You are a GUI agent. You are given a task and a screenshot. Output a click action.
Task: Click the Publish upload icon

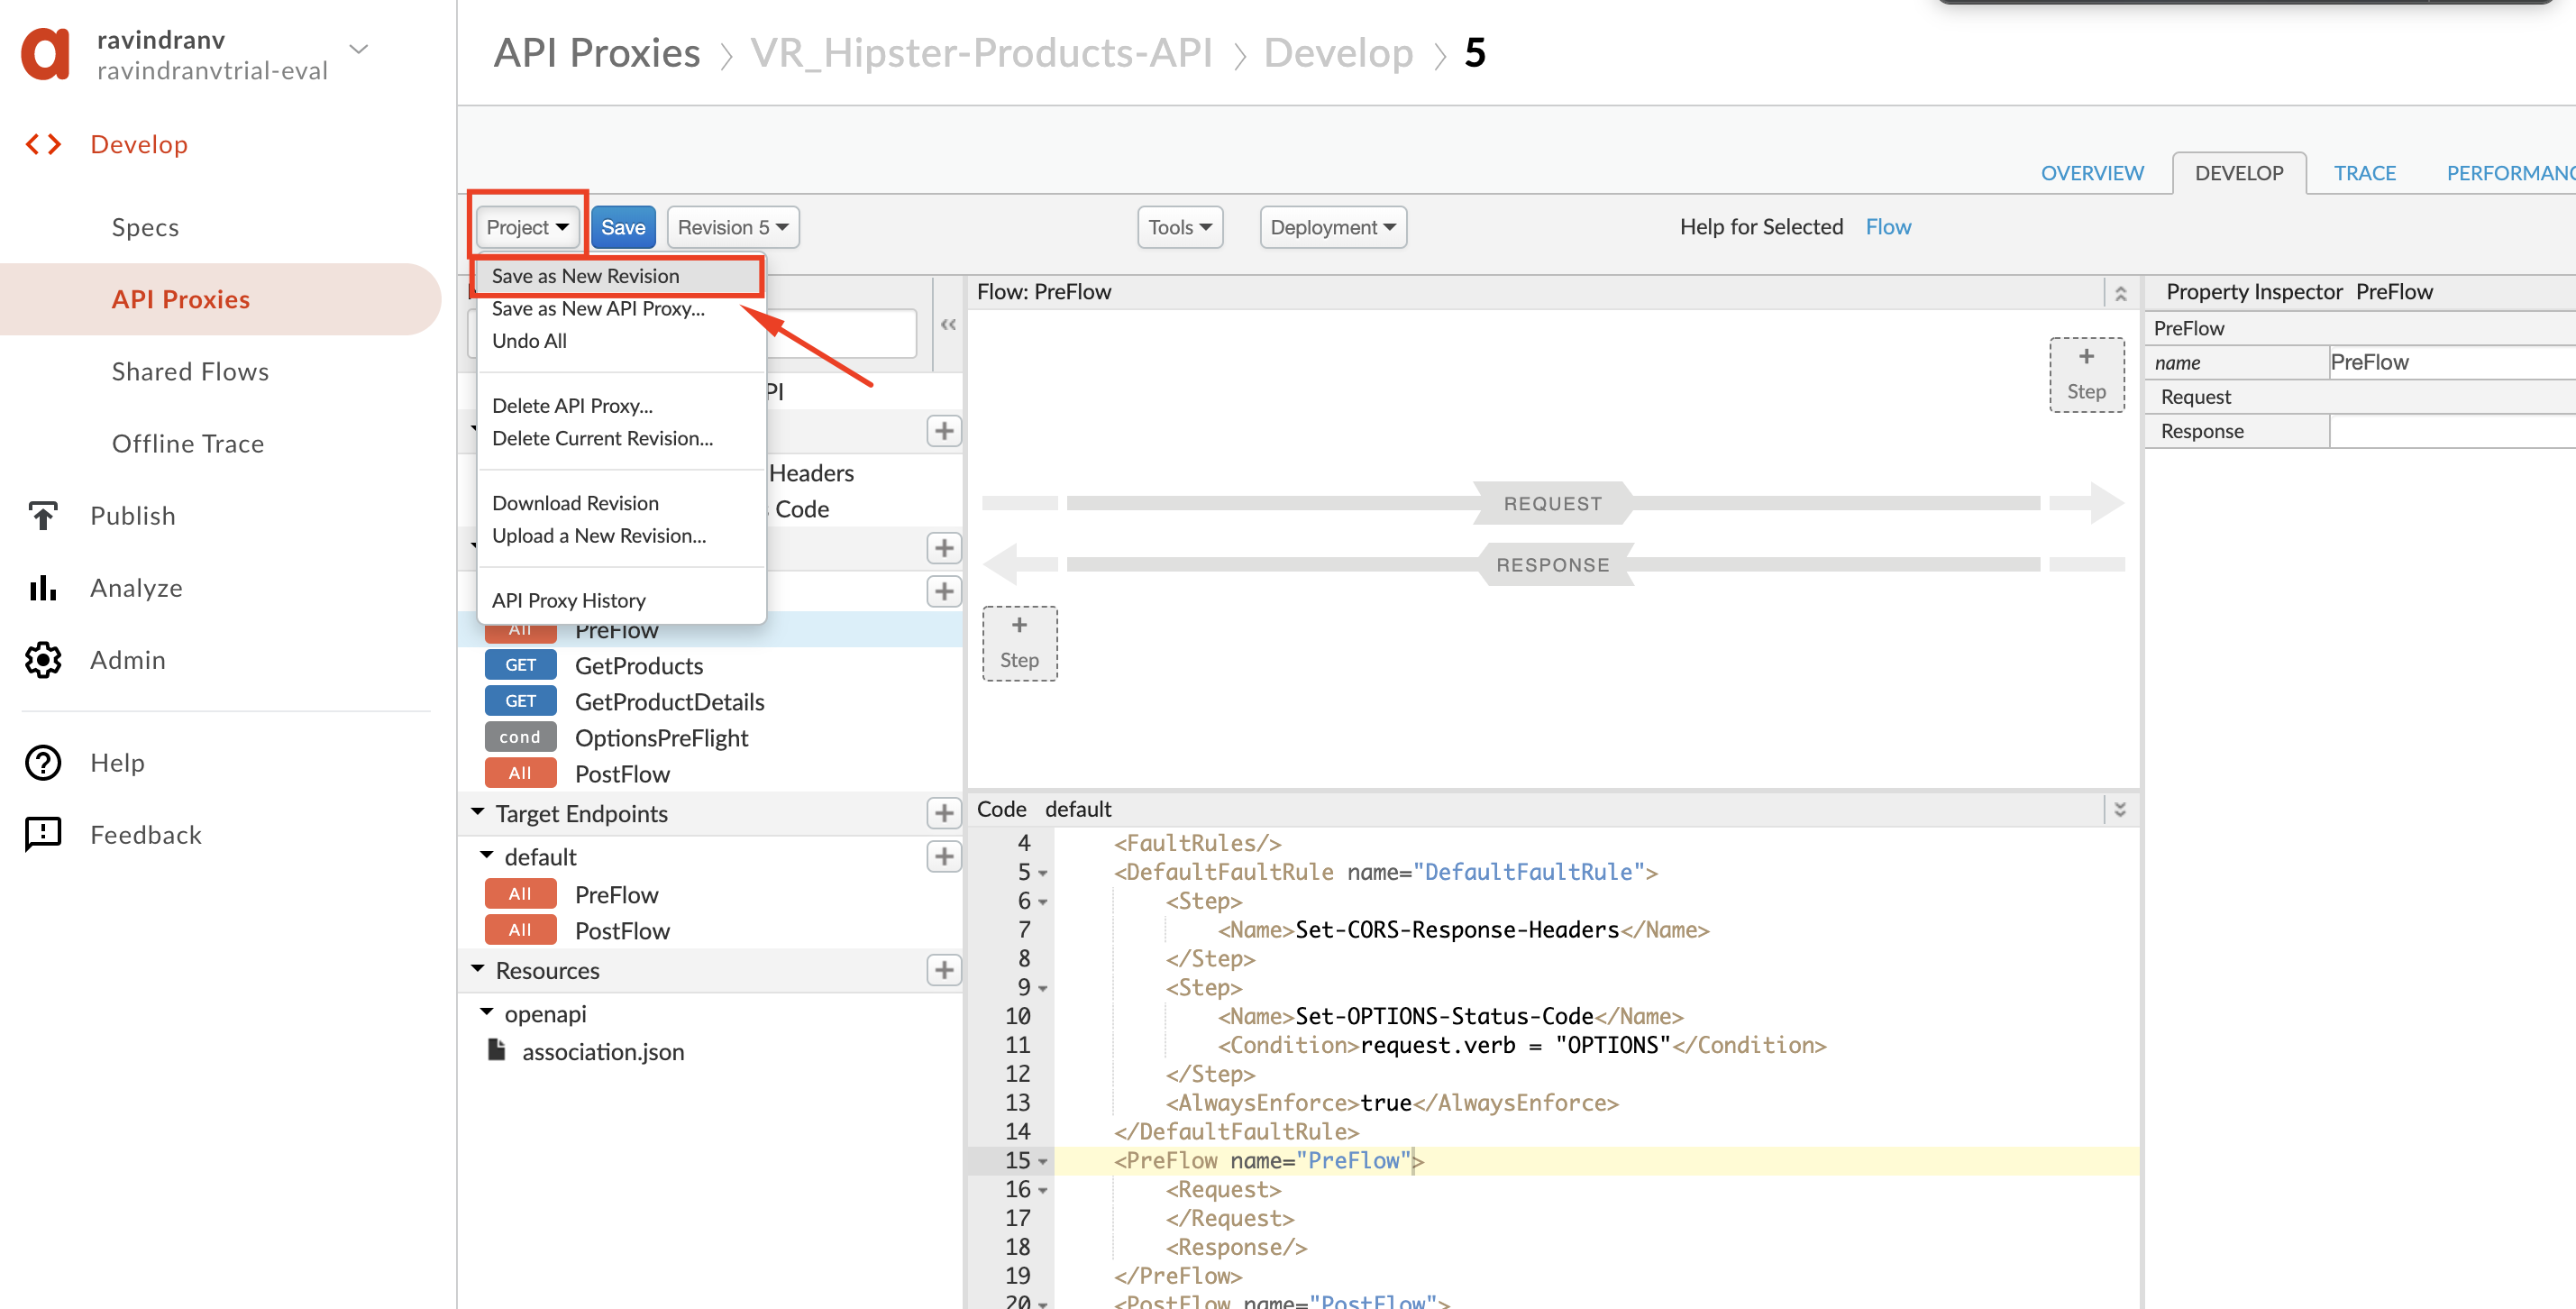43,515
